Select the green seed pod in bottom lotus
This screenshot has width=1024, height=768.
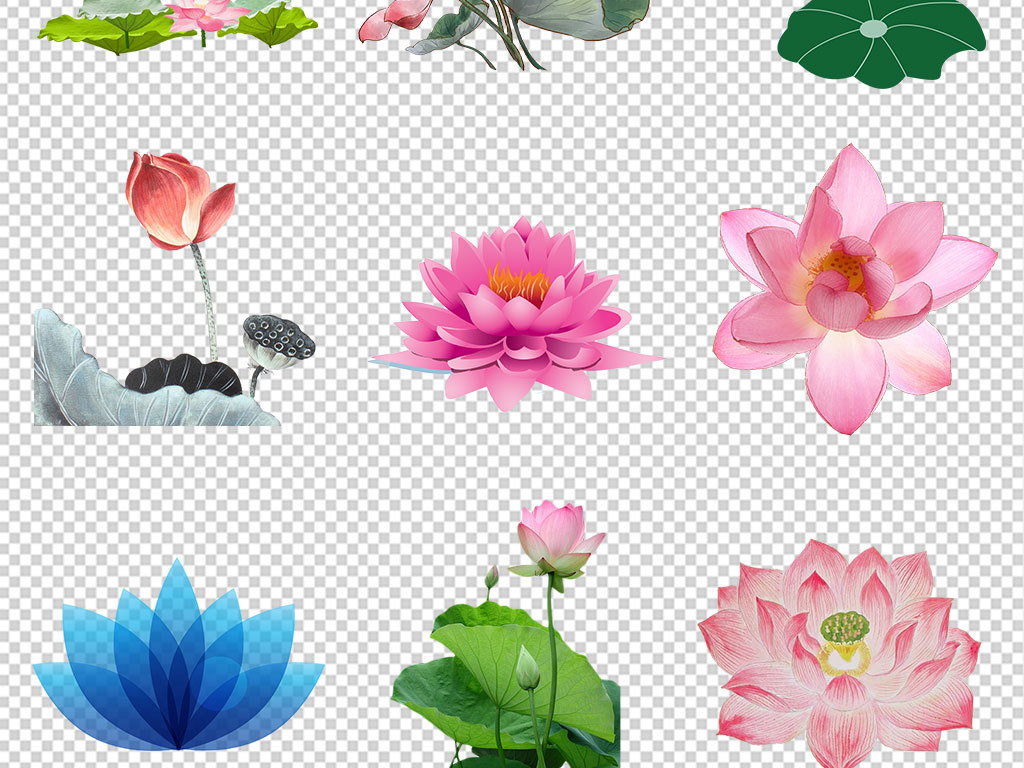(846, 627)
